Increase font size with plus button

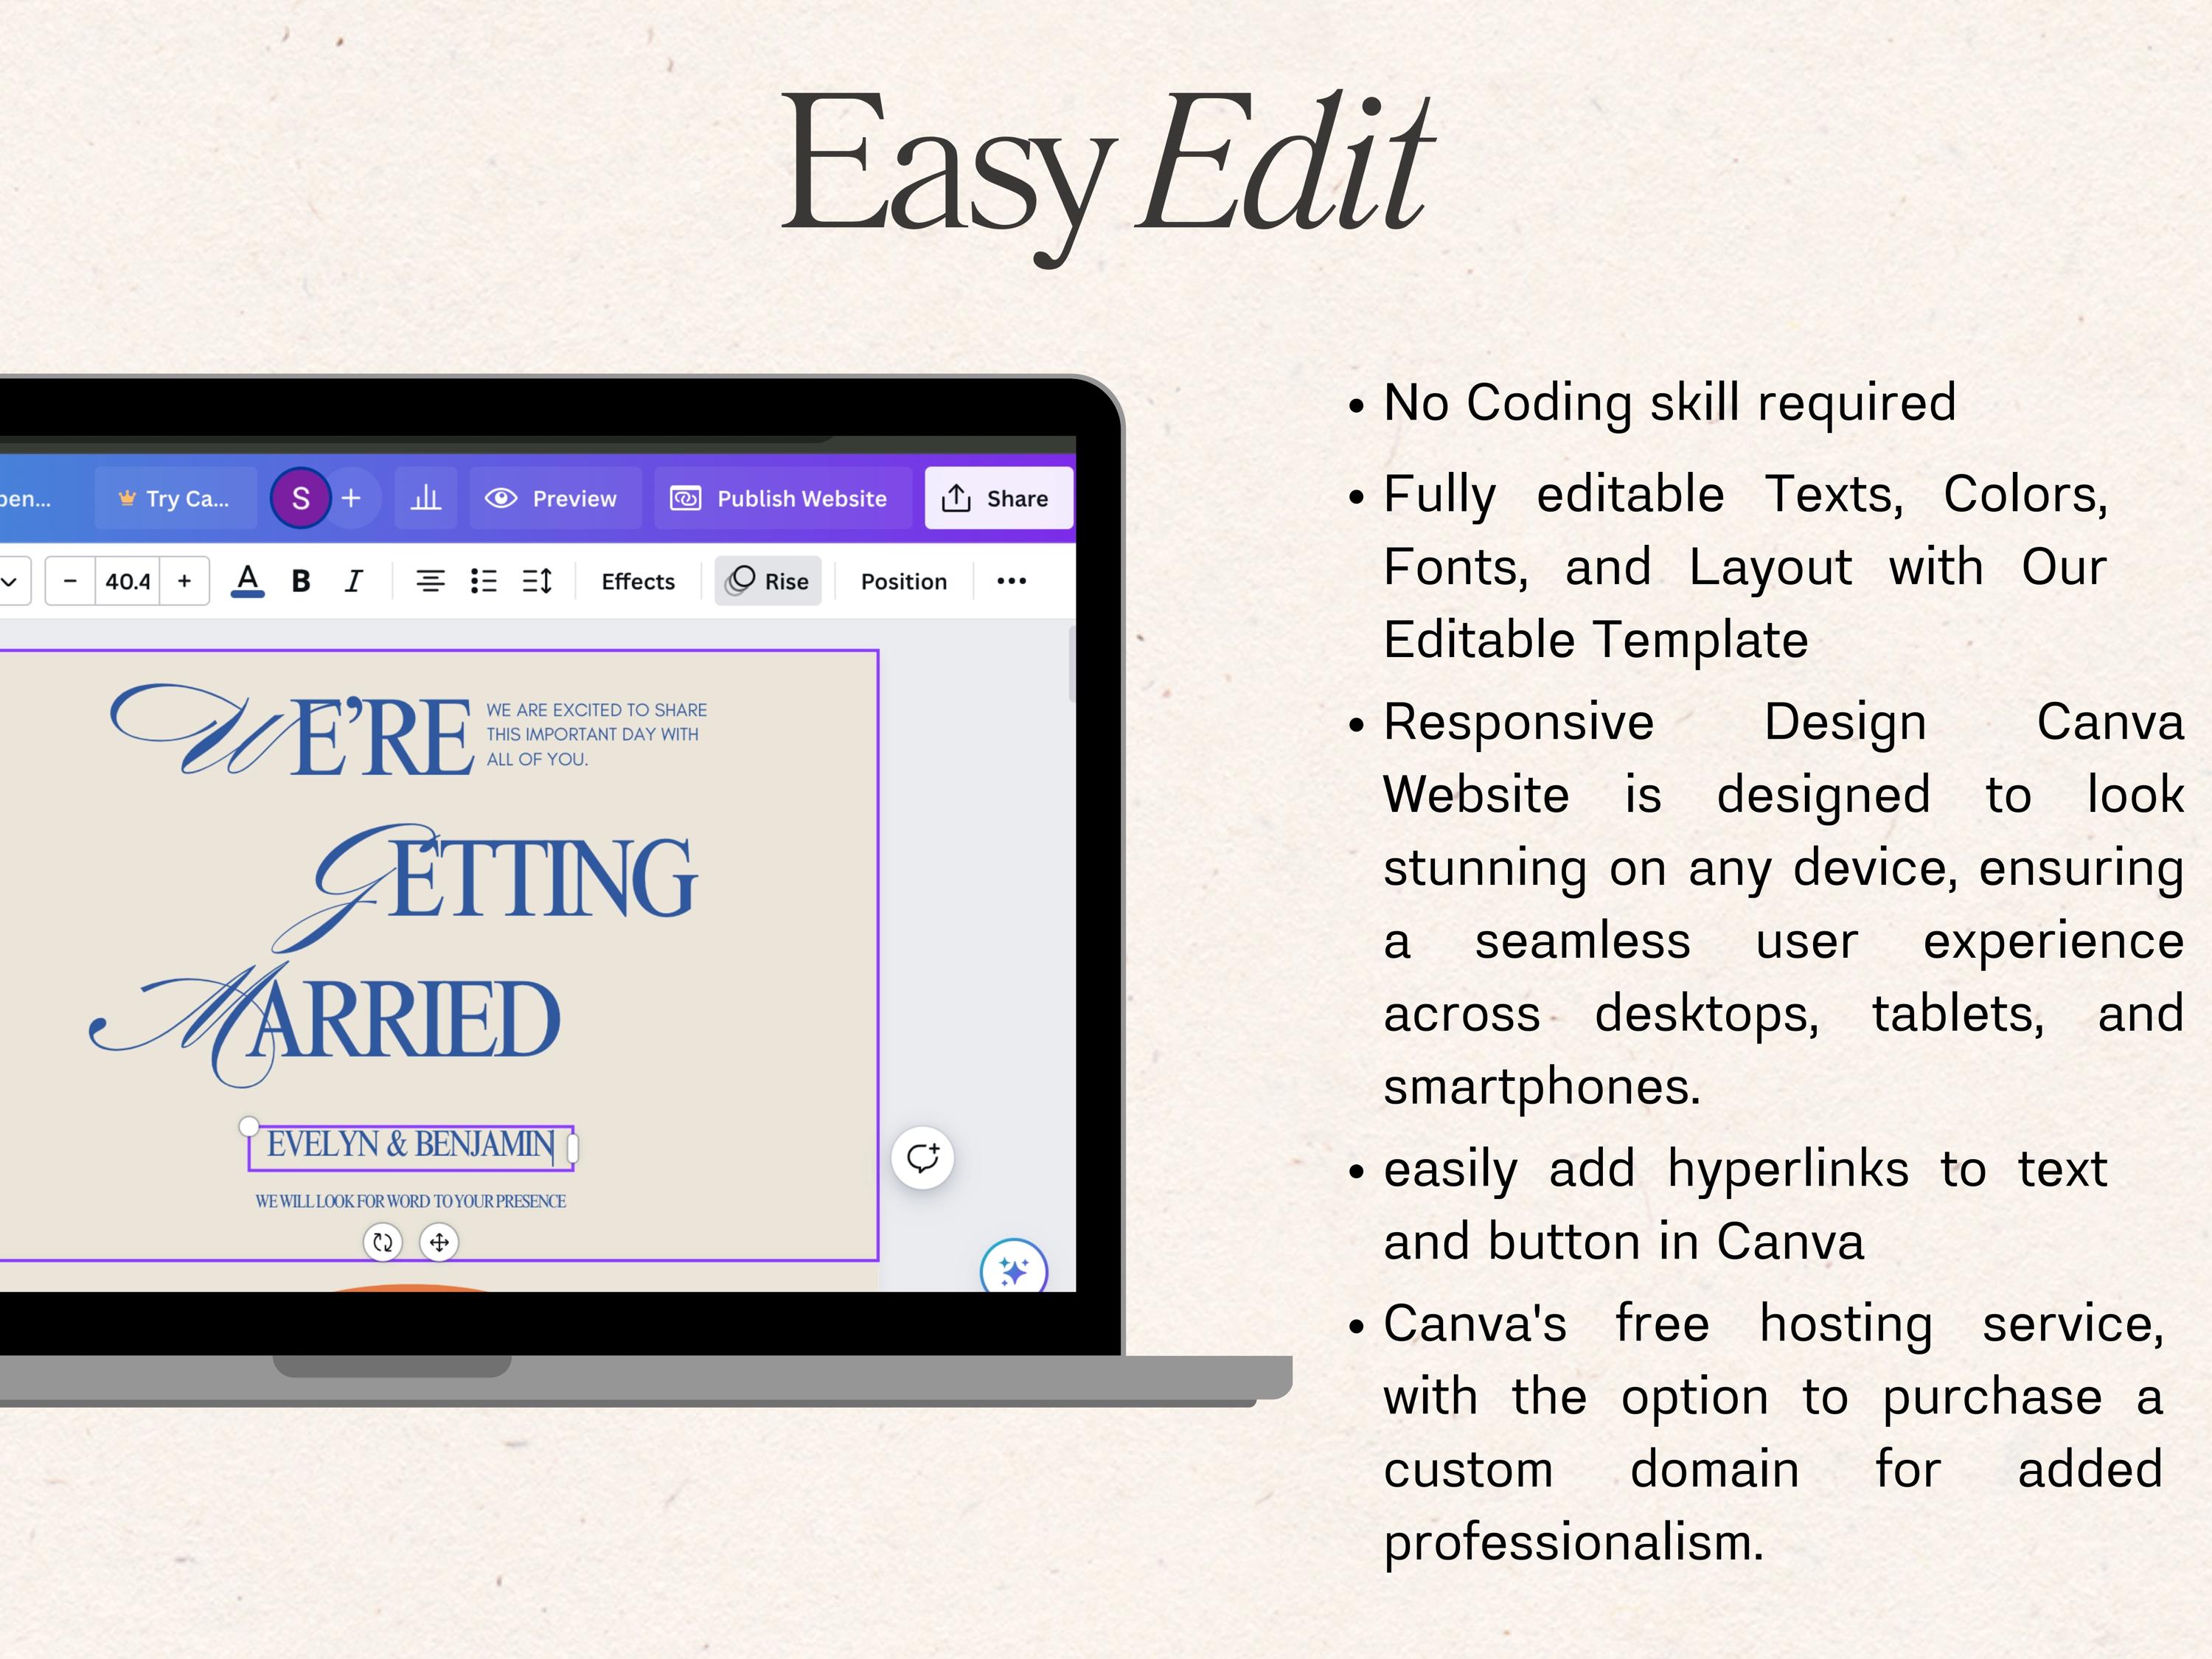pos(184,581)
